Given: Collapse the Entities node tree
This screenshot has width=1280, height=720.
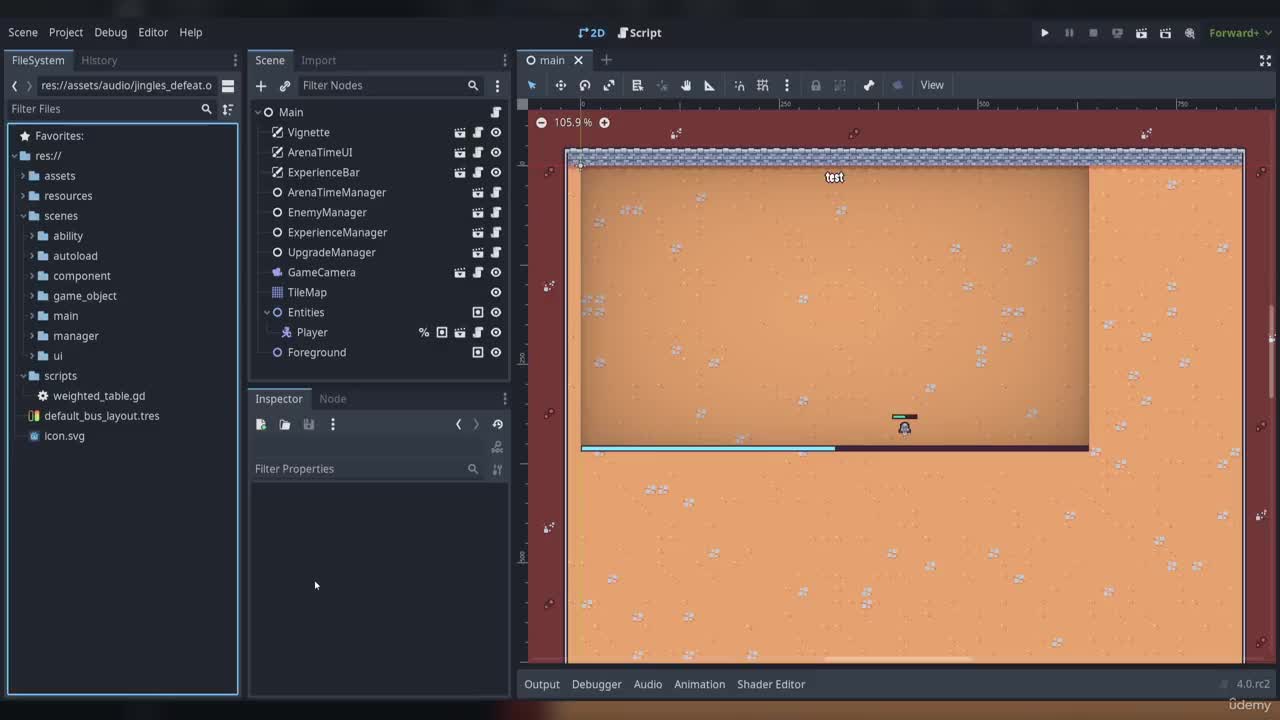Looking at the screenshot, I should (x=267, y=312).
